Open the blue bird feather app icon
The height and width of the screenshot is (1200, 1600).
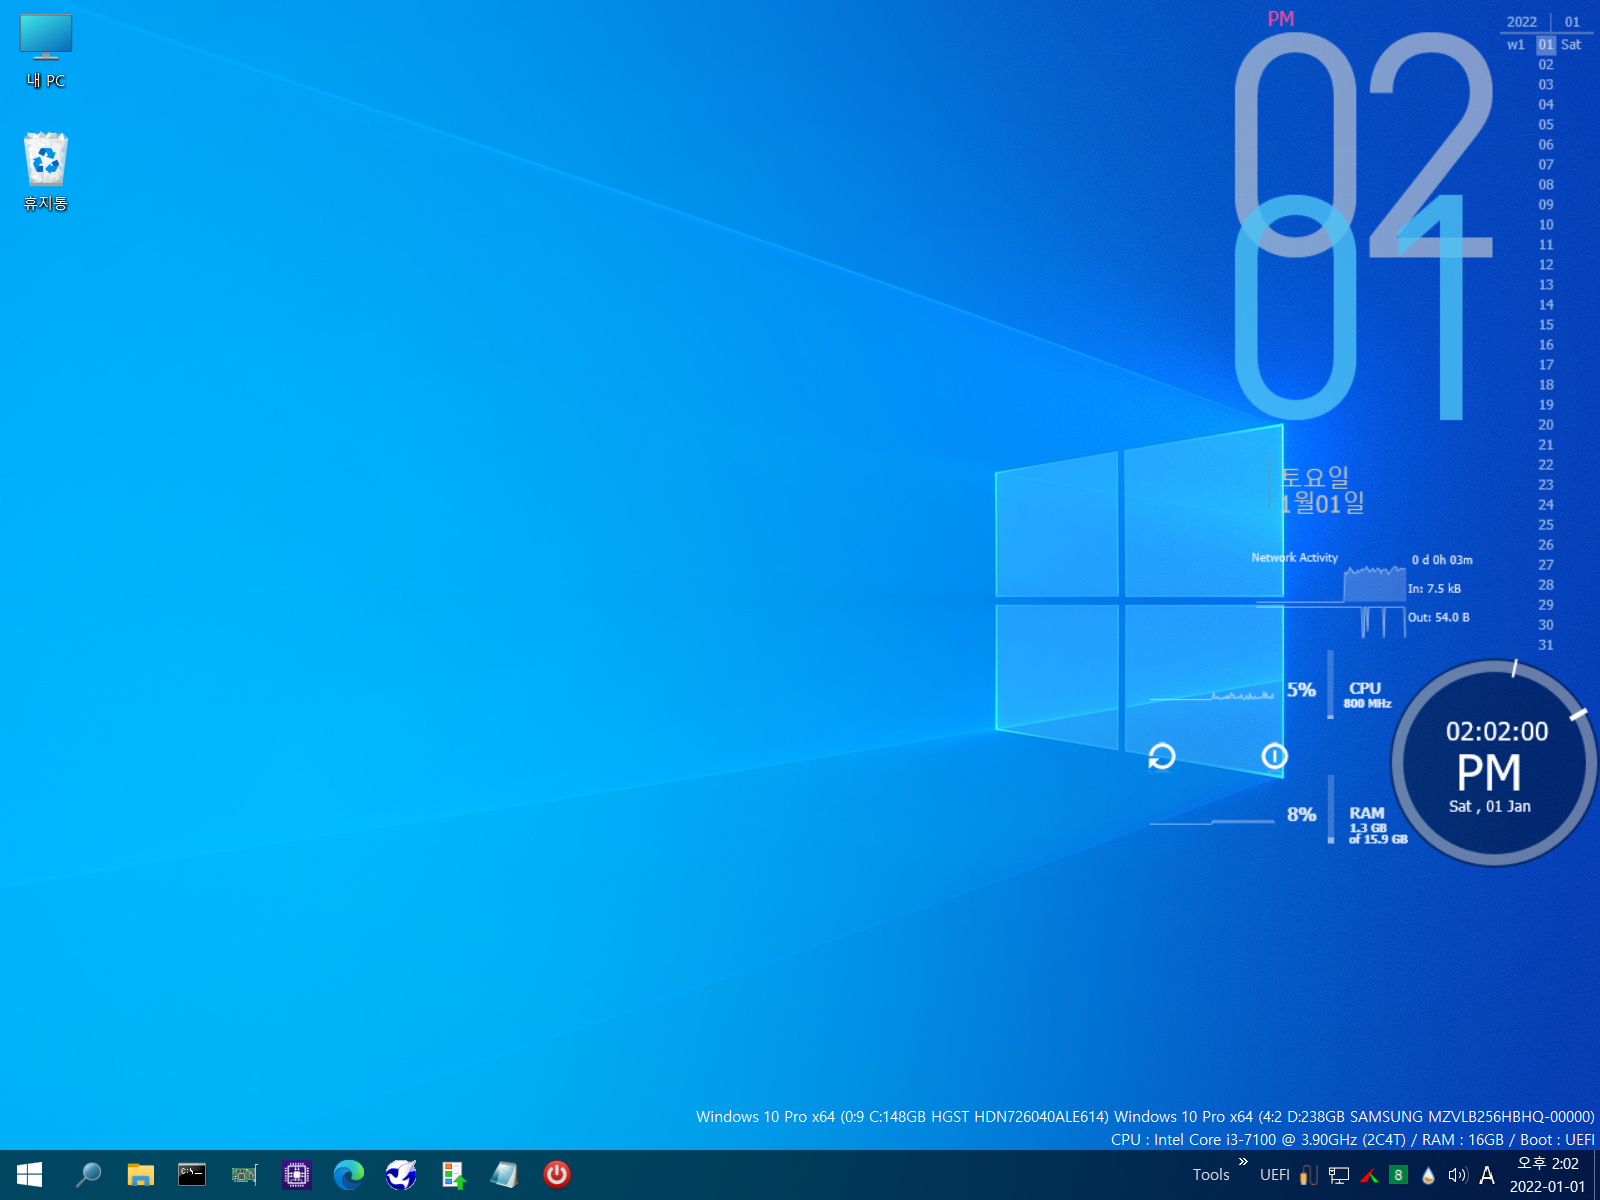tap(401, 1175)
